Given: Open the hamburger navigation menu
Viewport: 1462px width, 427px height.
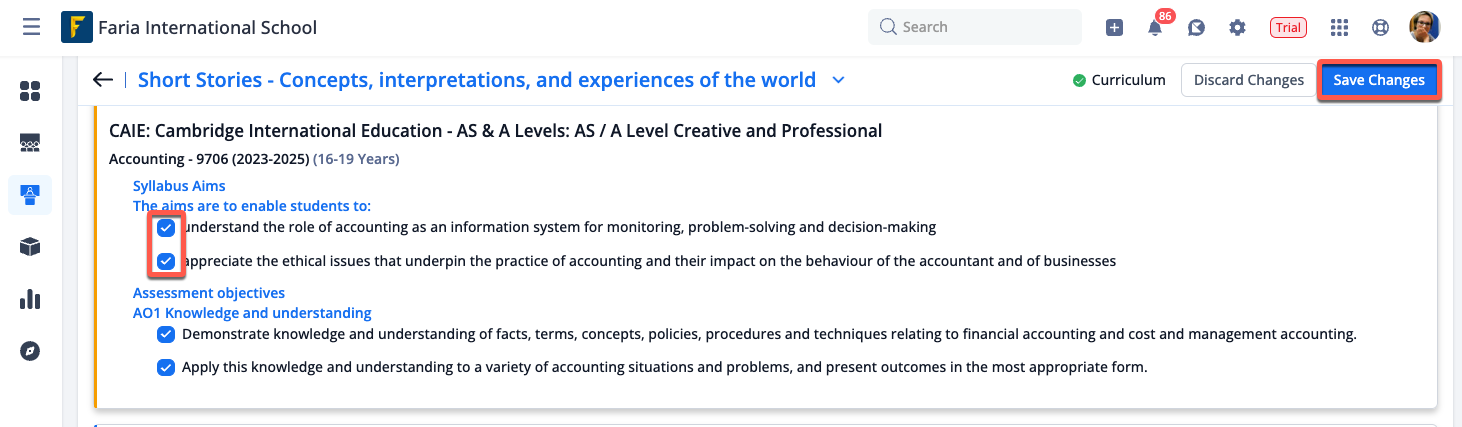Looking at the screenshot, I should (x=31, y=27).
